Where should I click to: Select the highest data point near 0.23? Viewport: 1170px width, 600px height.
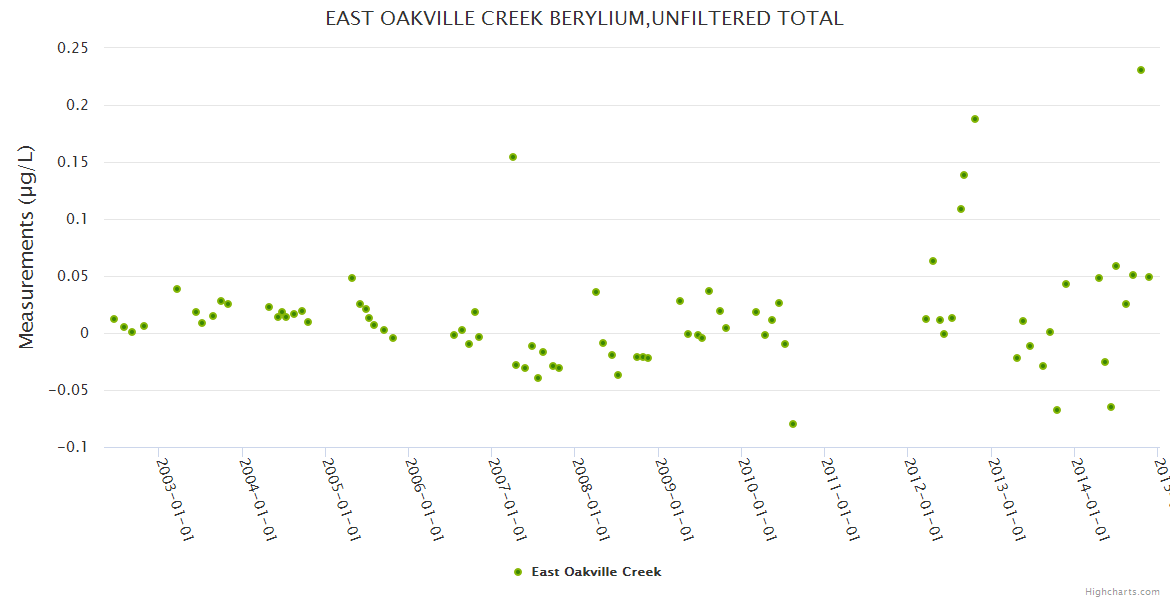[1141, 70]
